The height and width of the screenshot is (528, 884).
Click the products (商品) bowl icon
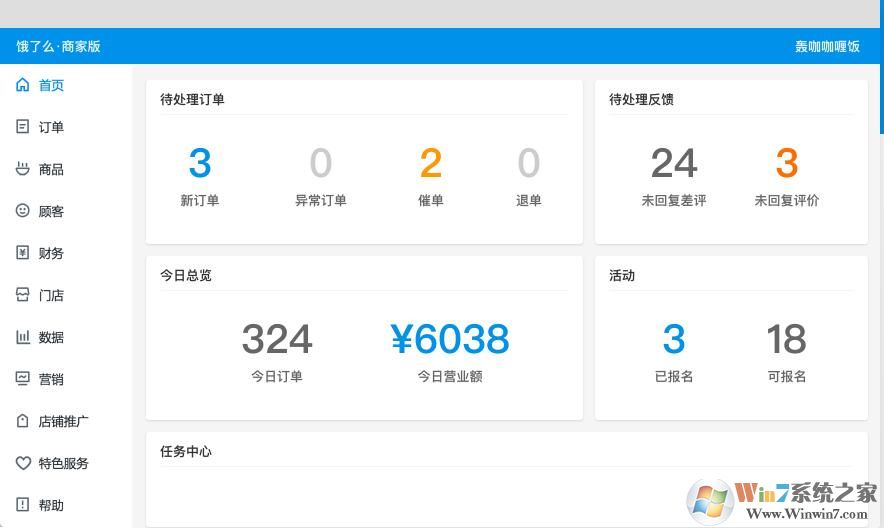23,169
